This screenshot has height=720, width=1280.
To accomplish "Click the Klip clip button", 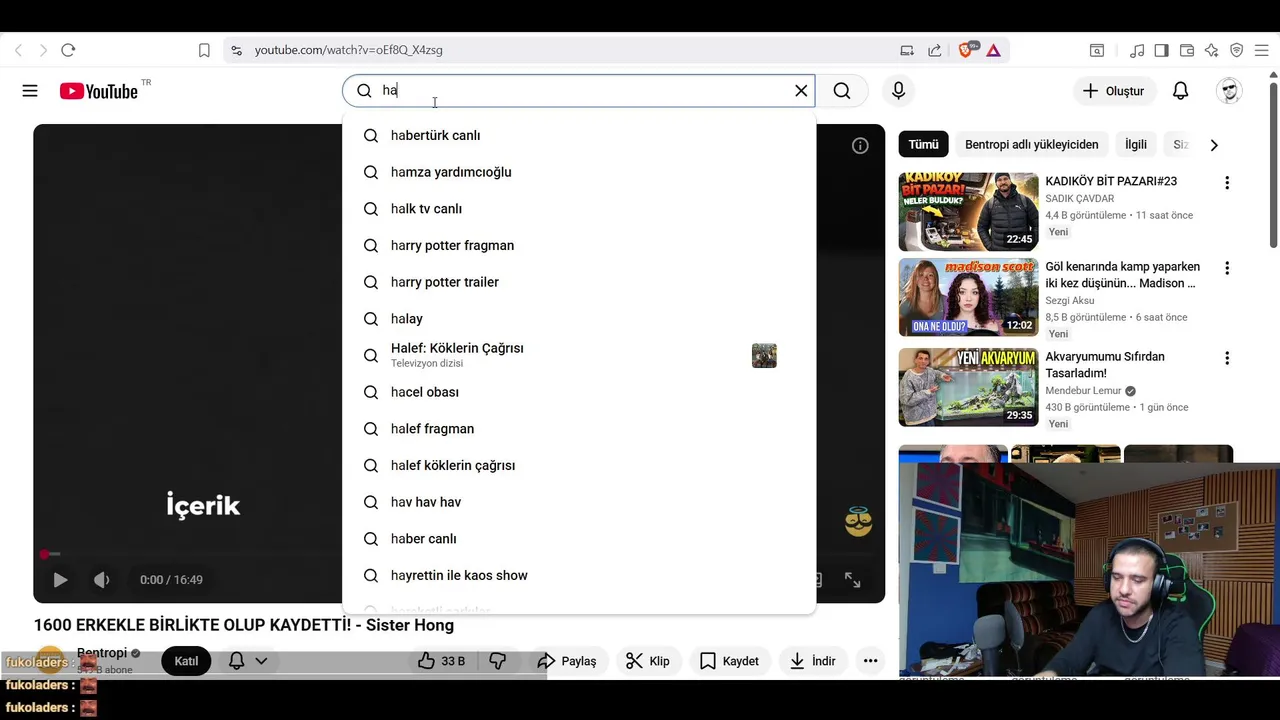I will click(648, 661).
